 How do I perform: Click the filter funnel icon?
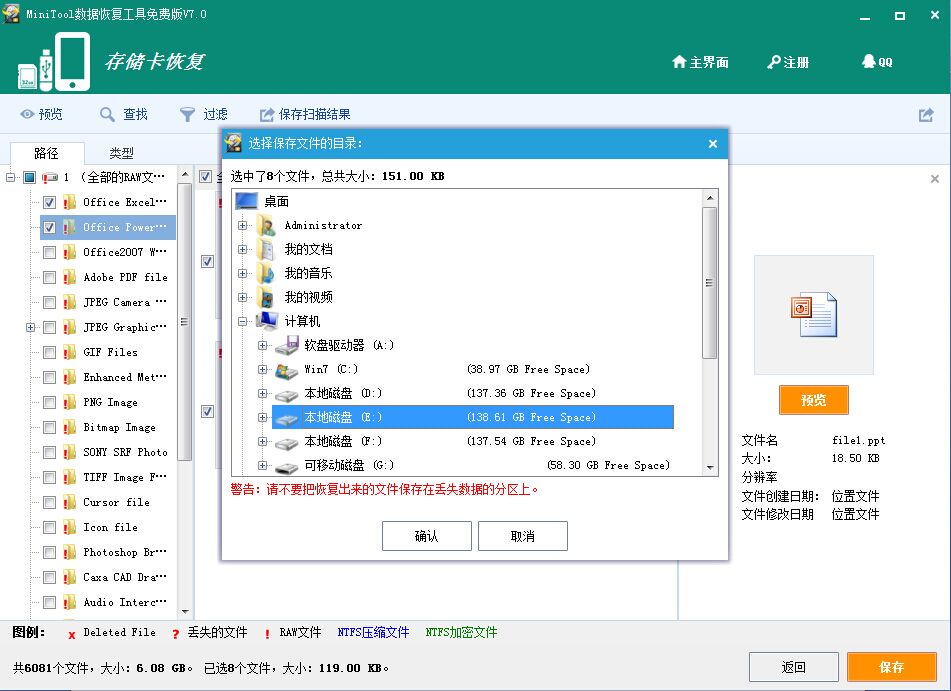point(187,114)
